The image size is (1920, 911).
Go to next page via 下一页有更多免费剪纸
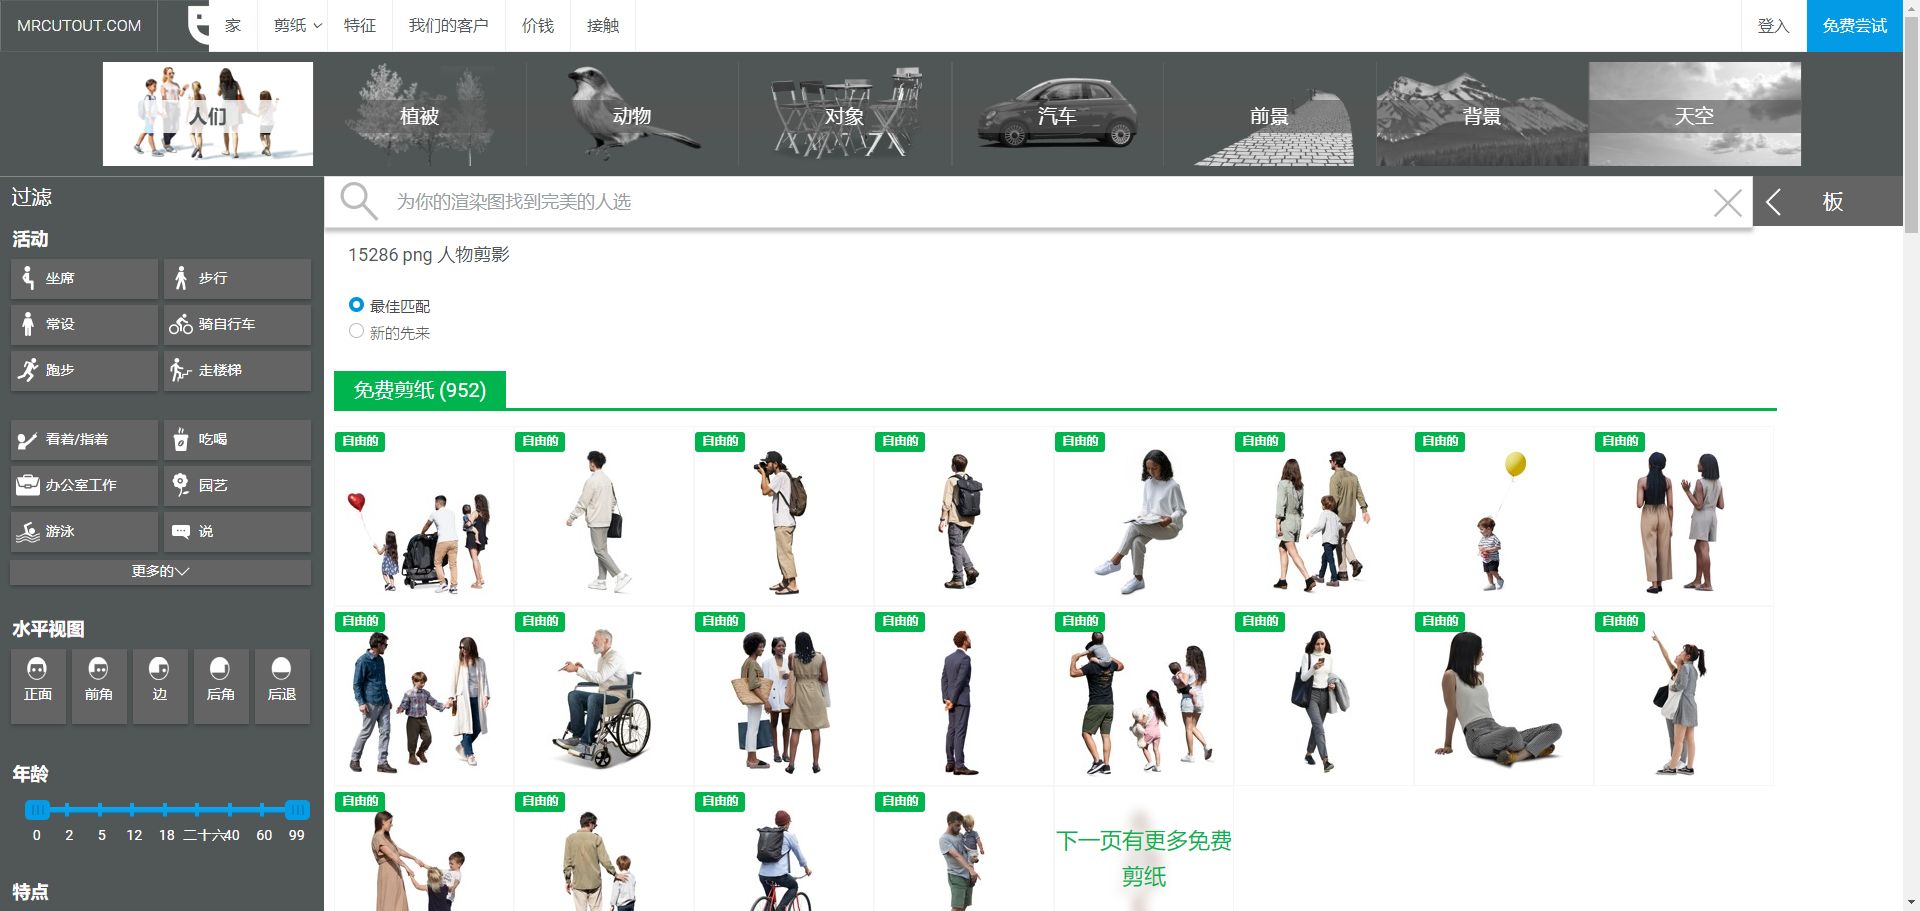point(1144,858)
